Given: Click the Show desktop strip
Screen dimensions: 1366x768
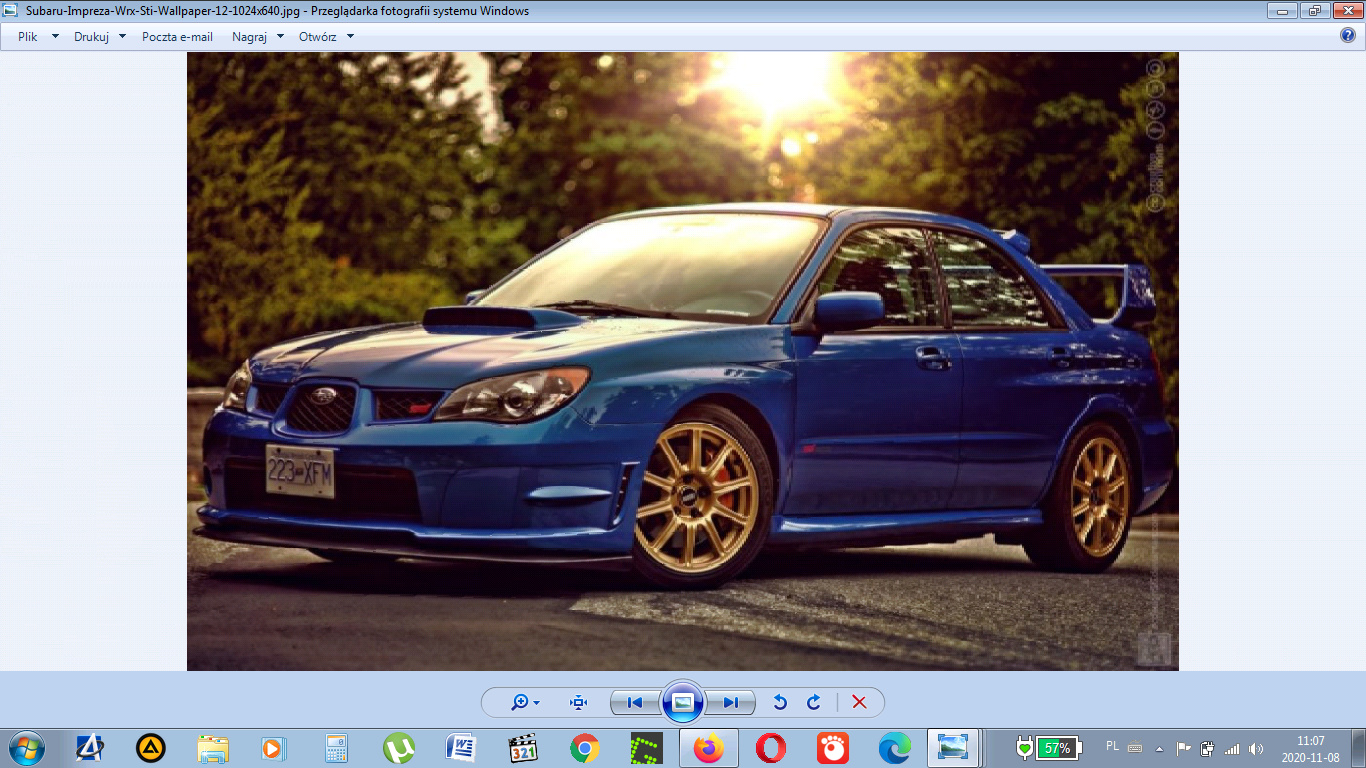Looking at the screenshot, I should tap(1358, 748).
